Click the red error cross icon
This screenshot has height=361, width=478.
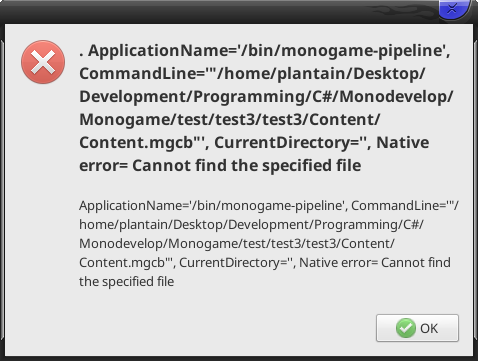pyautogui.click(x=43, y=62)
